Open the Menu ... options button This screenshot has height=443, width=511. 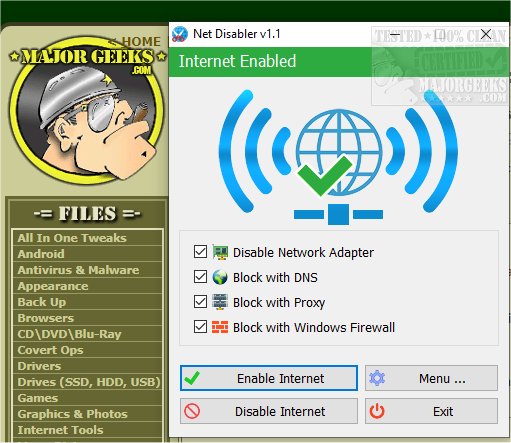[x=431, y=378]
